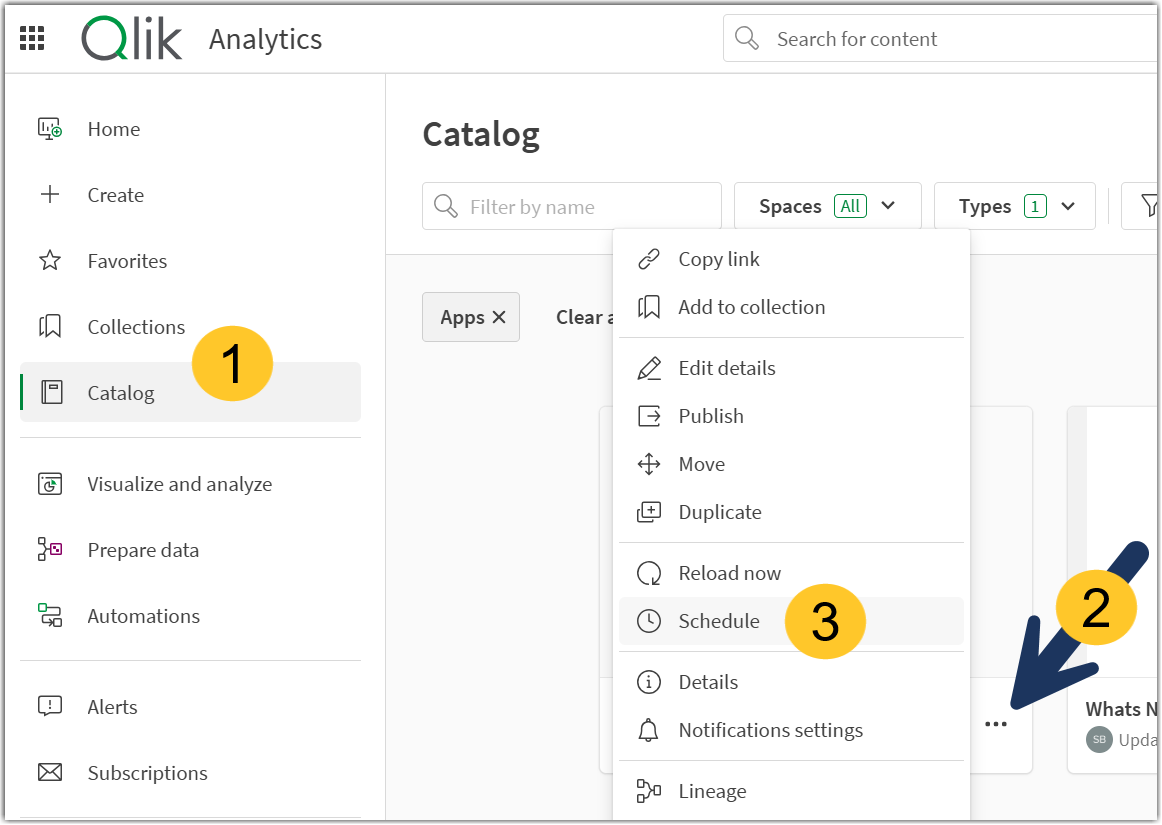The height and width of the screenshot is (825, 1162).
Task: Open the filter funnel icon
Action: 1148,205
